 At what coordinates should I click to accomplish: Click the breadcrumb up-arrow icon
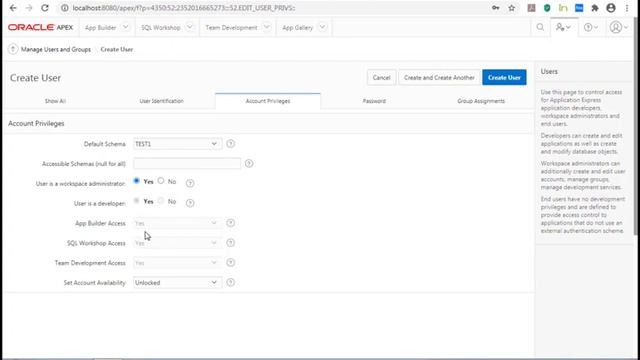click(x=13, y=49)
